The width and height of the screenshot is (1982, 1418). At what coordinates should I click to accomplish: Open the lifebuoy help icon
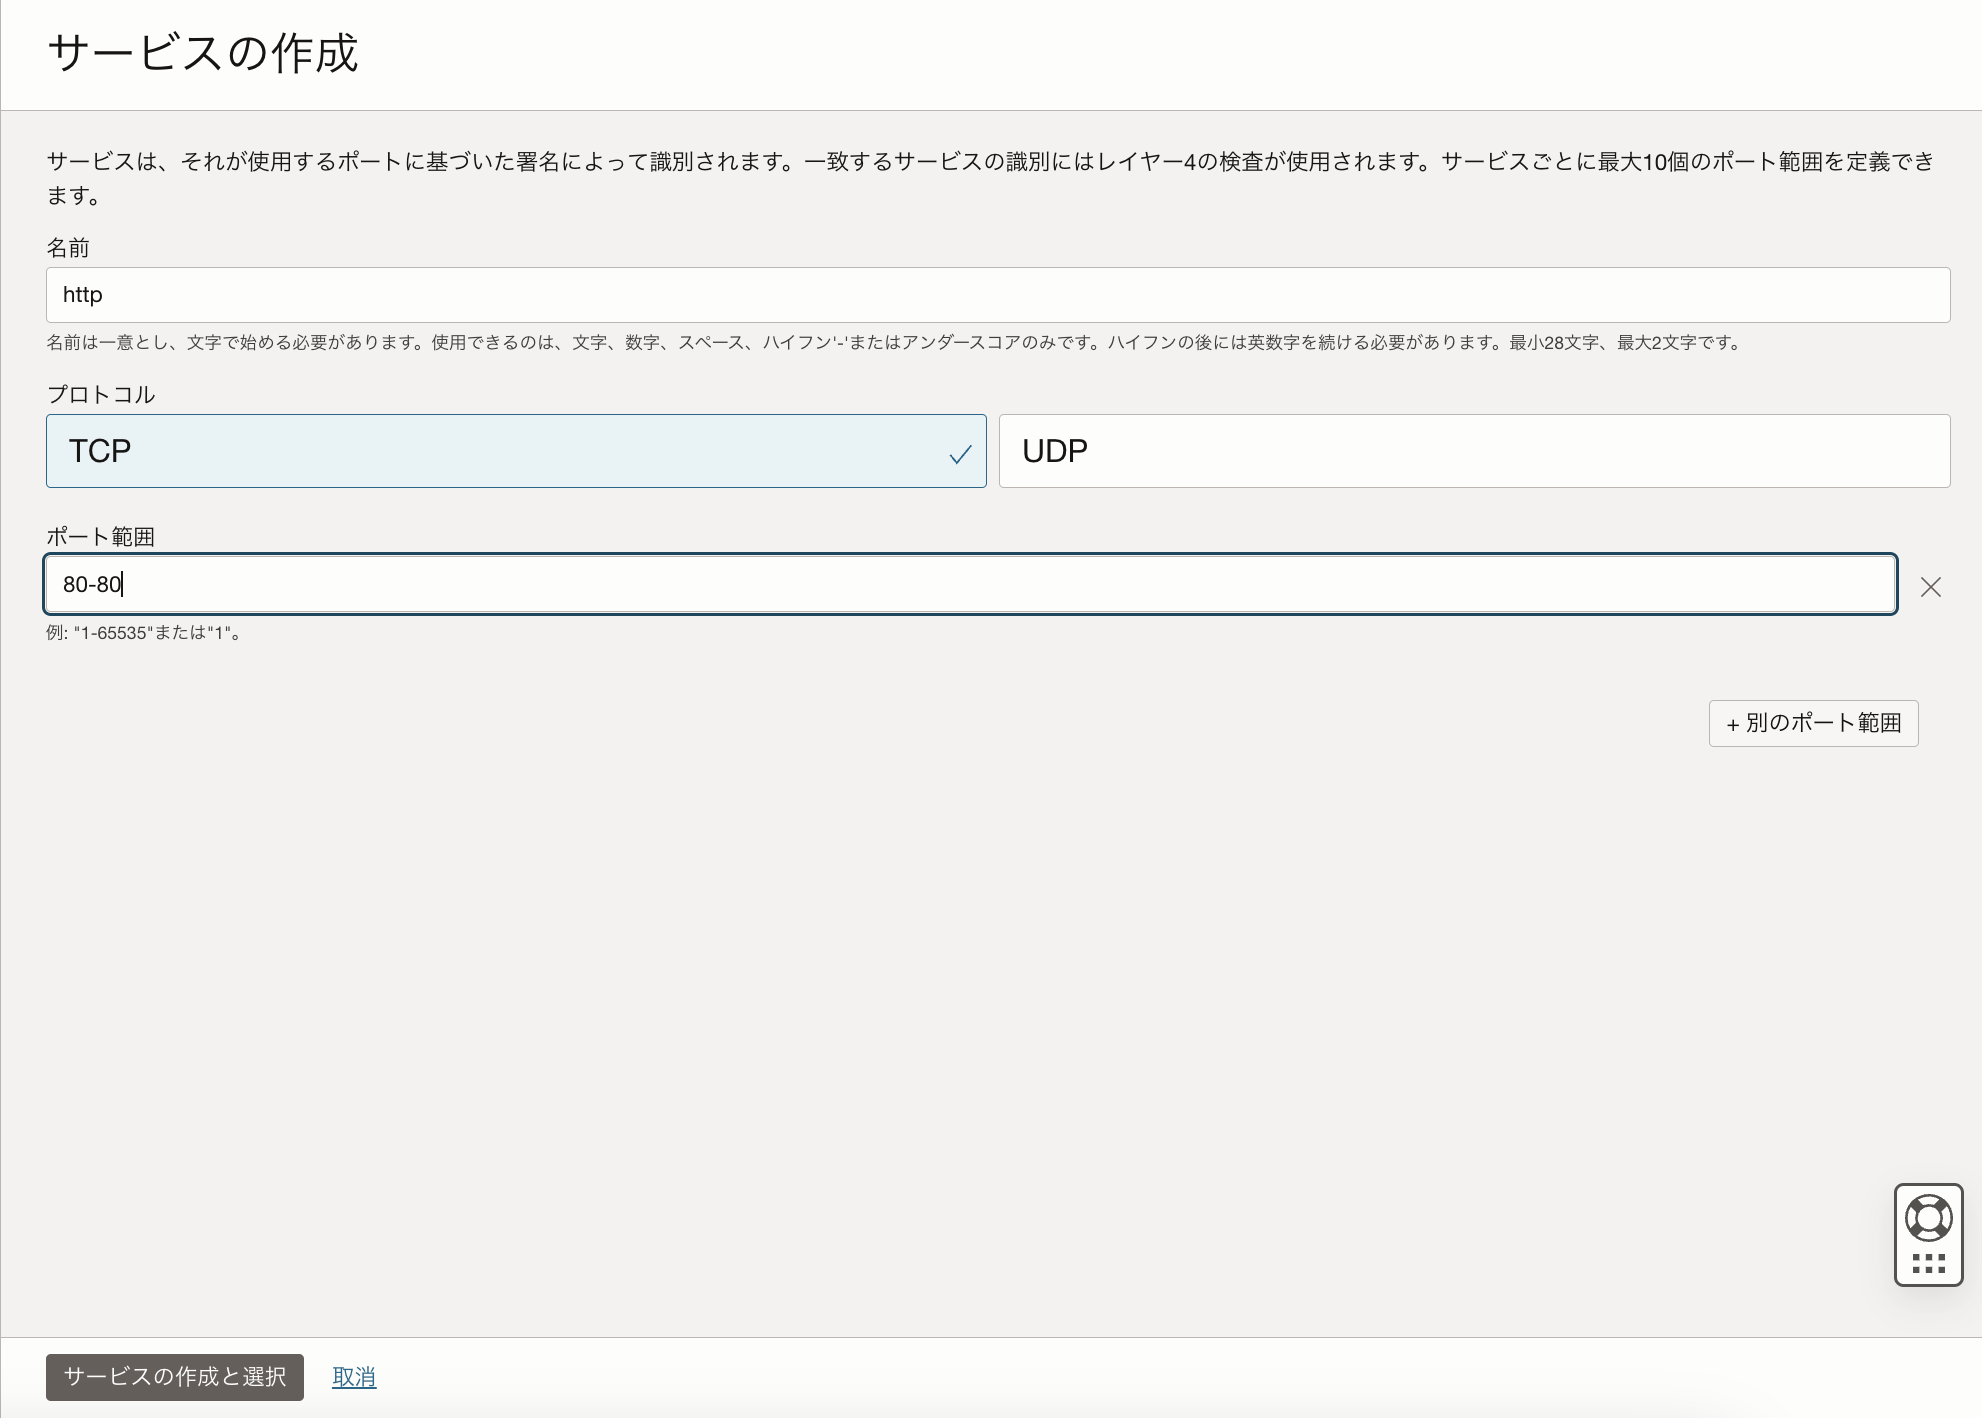(1928, 1218)
